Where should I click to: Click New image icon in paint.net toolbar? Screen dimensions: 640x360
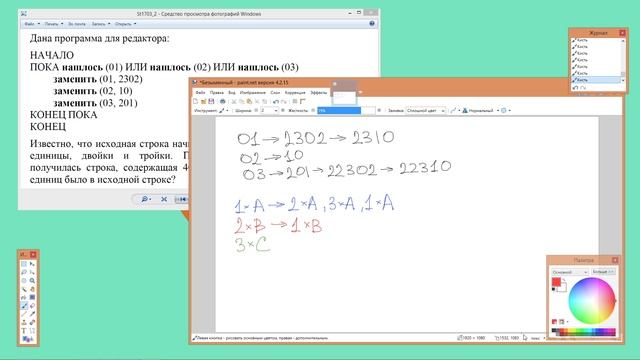[x=196, y=101]
